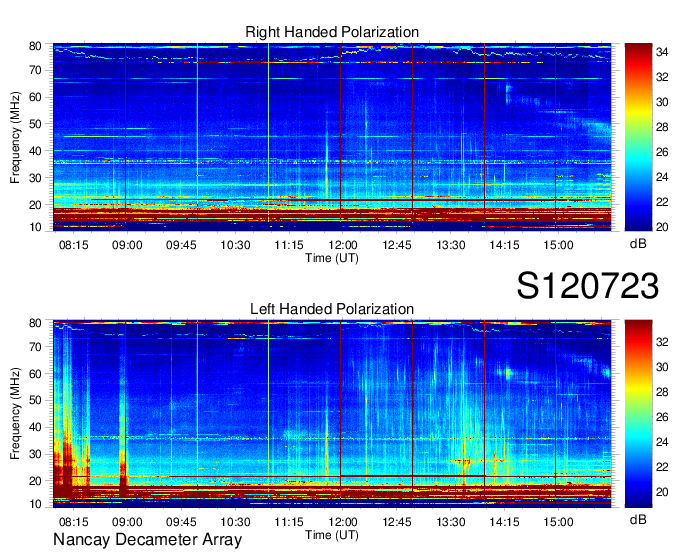Click the Frequency (MHz) label of bottom plot

15,414
